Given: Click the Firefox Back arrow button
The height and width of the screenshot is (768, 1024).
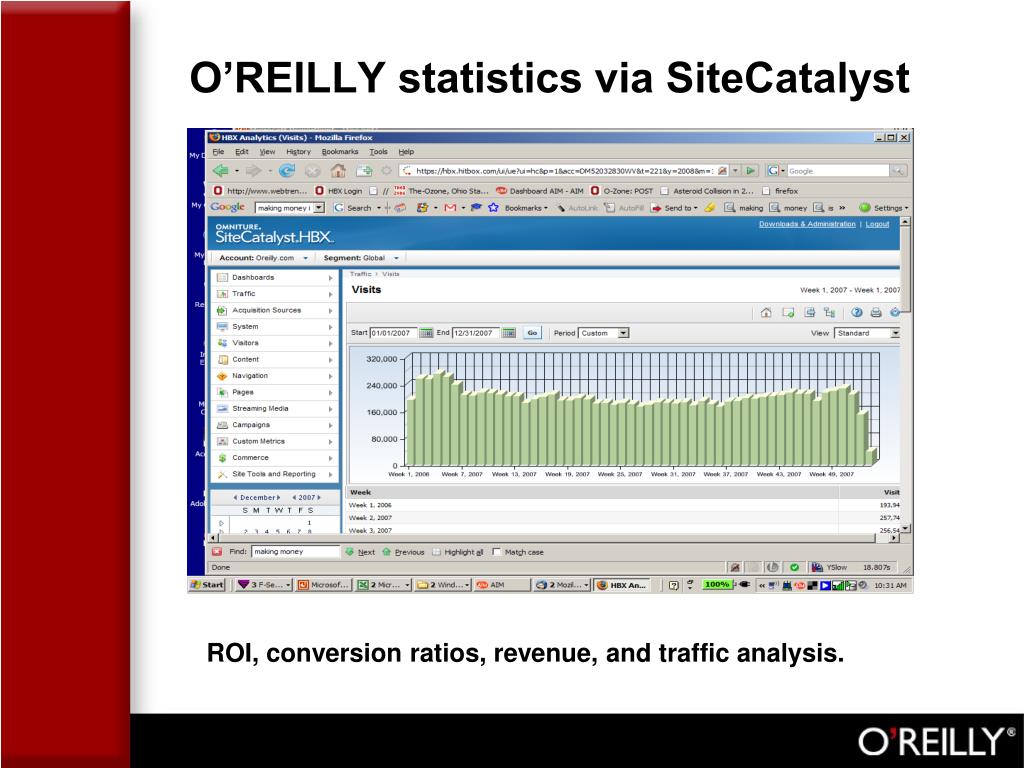Looking at the screenshot, I should pos(221,171).
